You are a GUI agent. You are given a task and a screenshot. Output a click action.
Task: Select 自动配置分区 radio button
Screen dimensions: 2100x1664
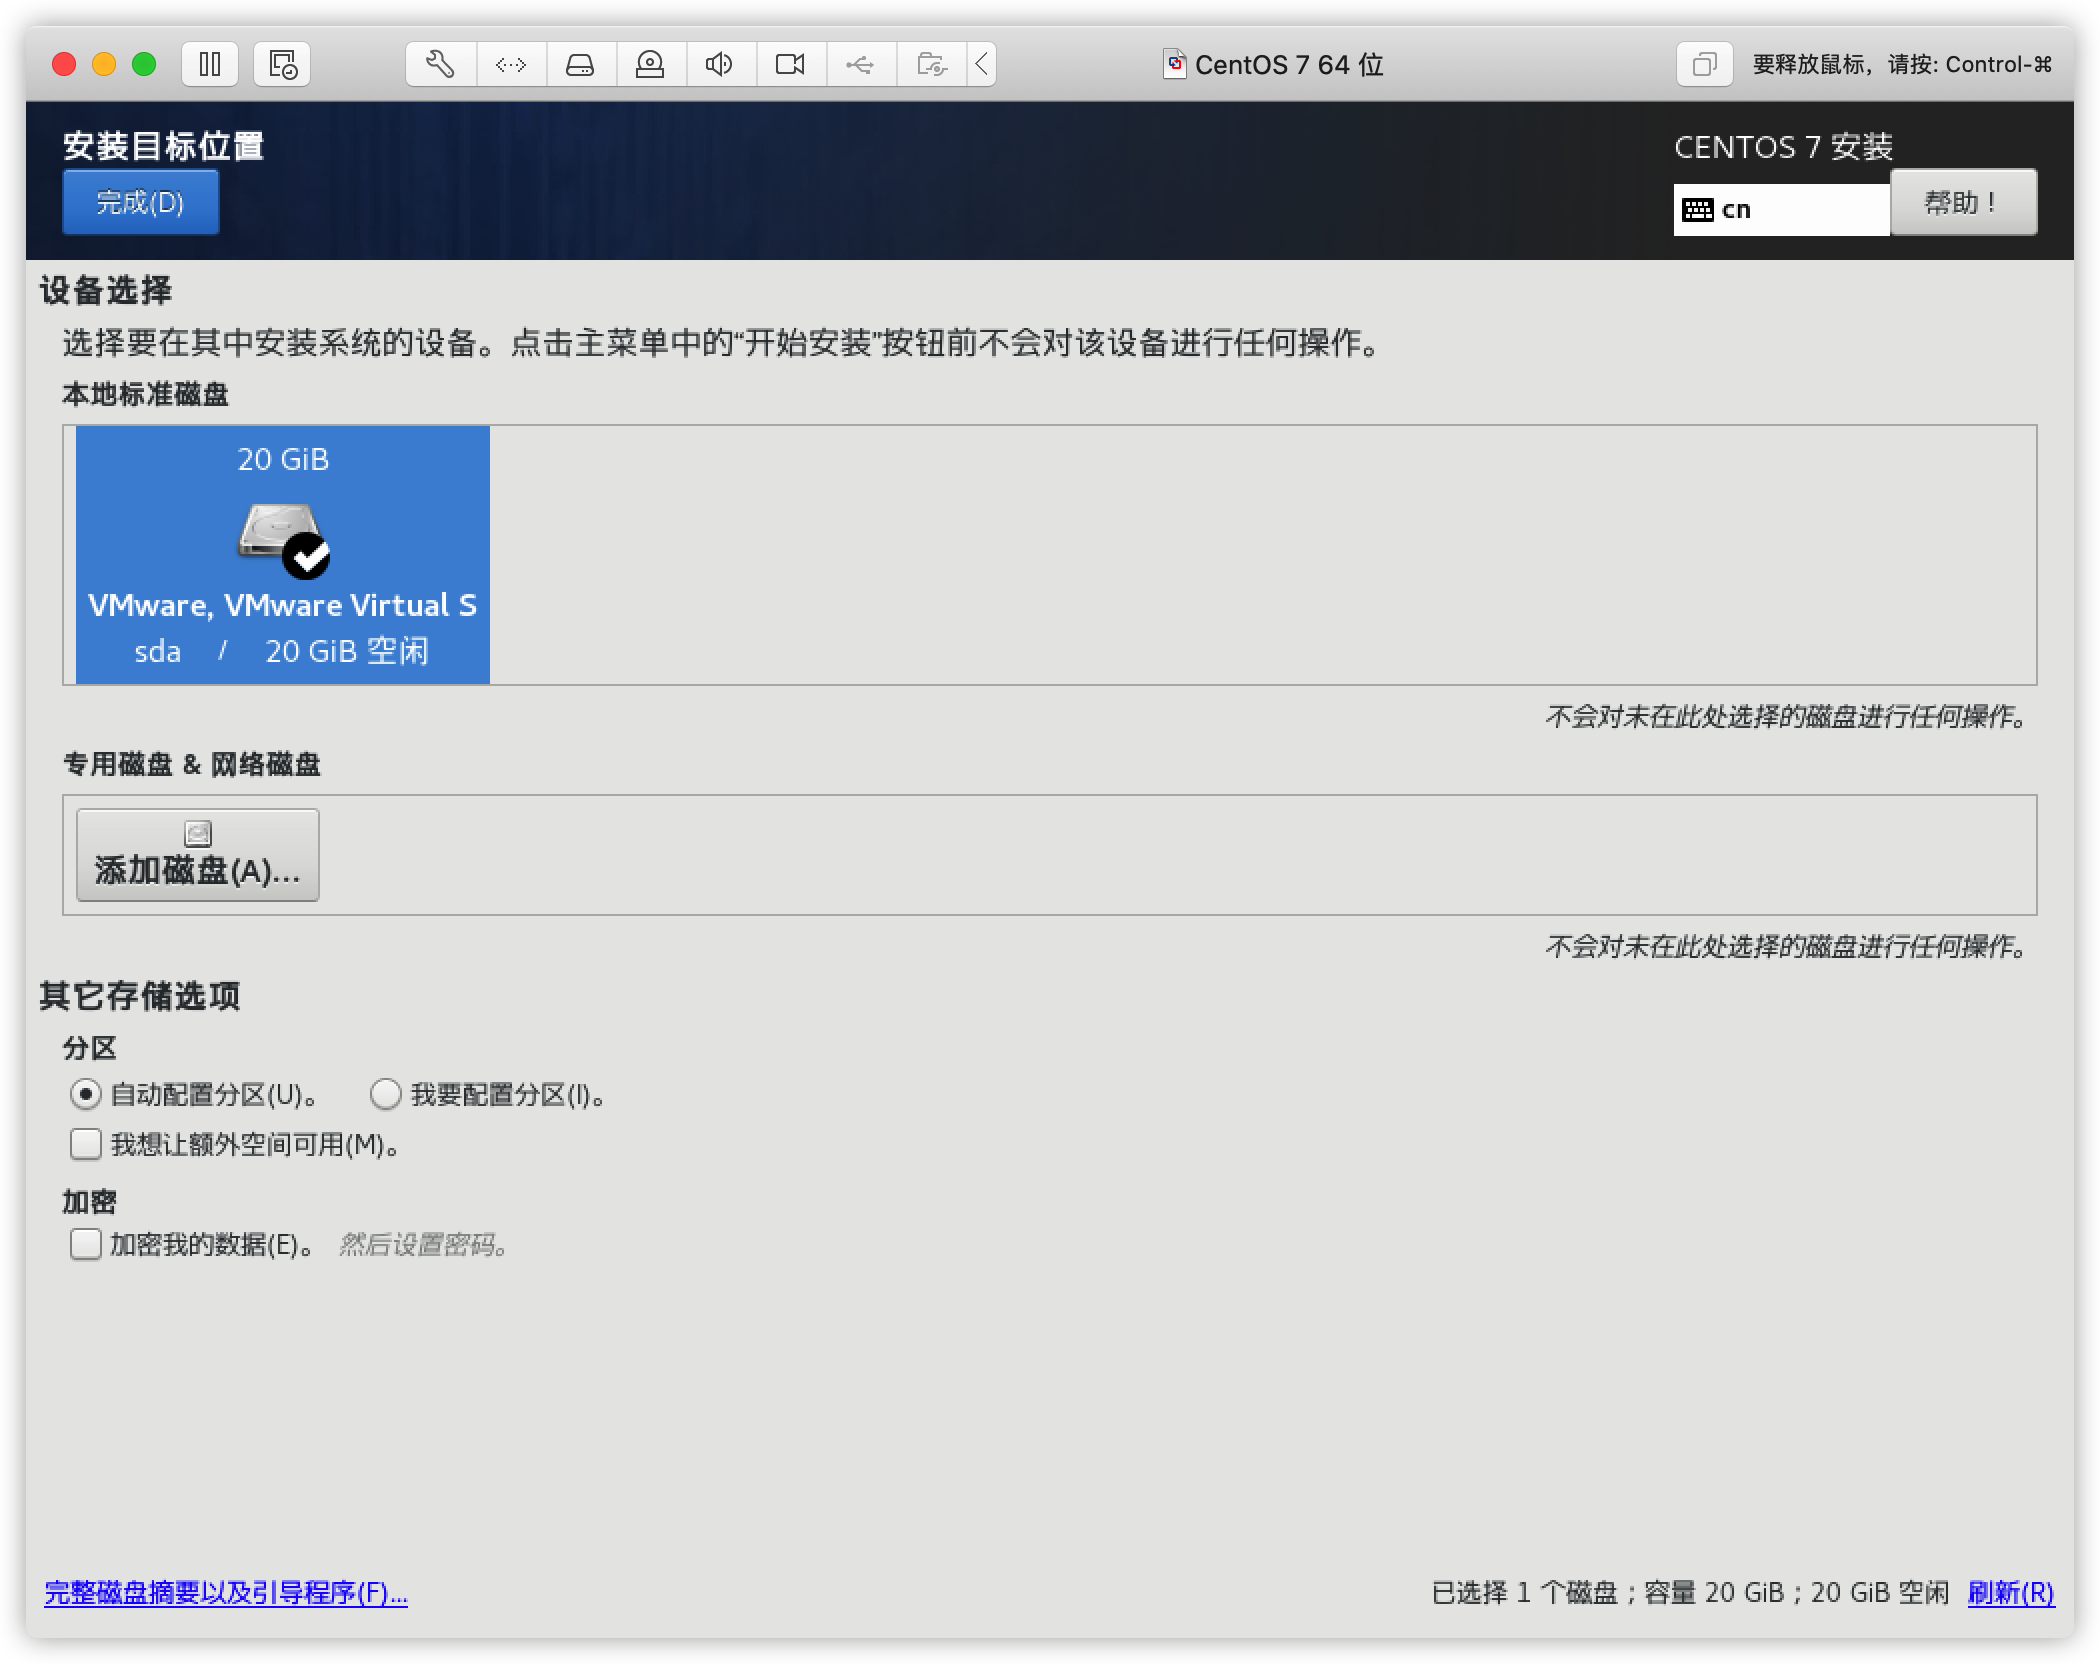point(86,1095)
